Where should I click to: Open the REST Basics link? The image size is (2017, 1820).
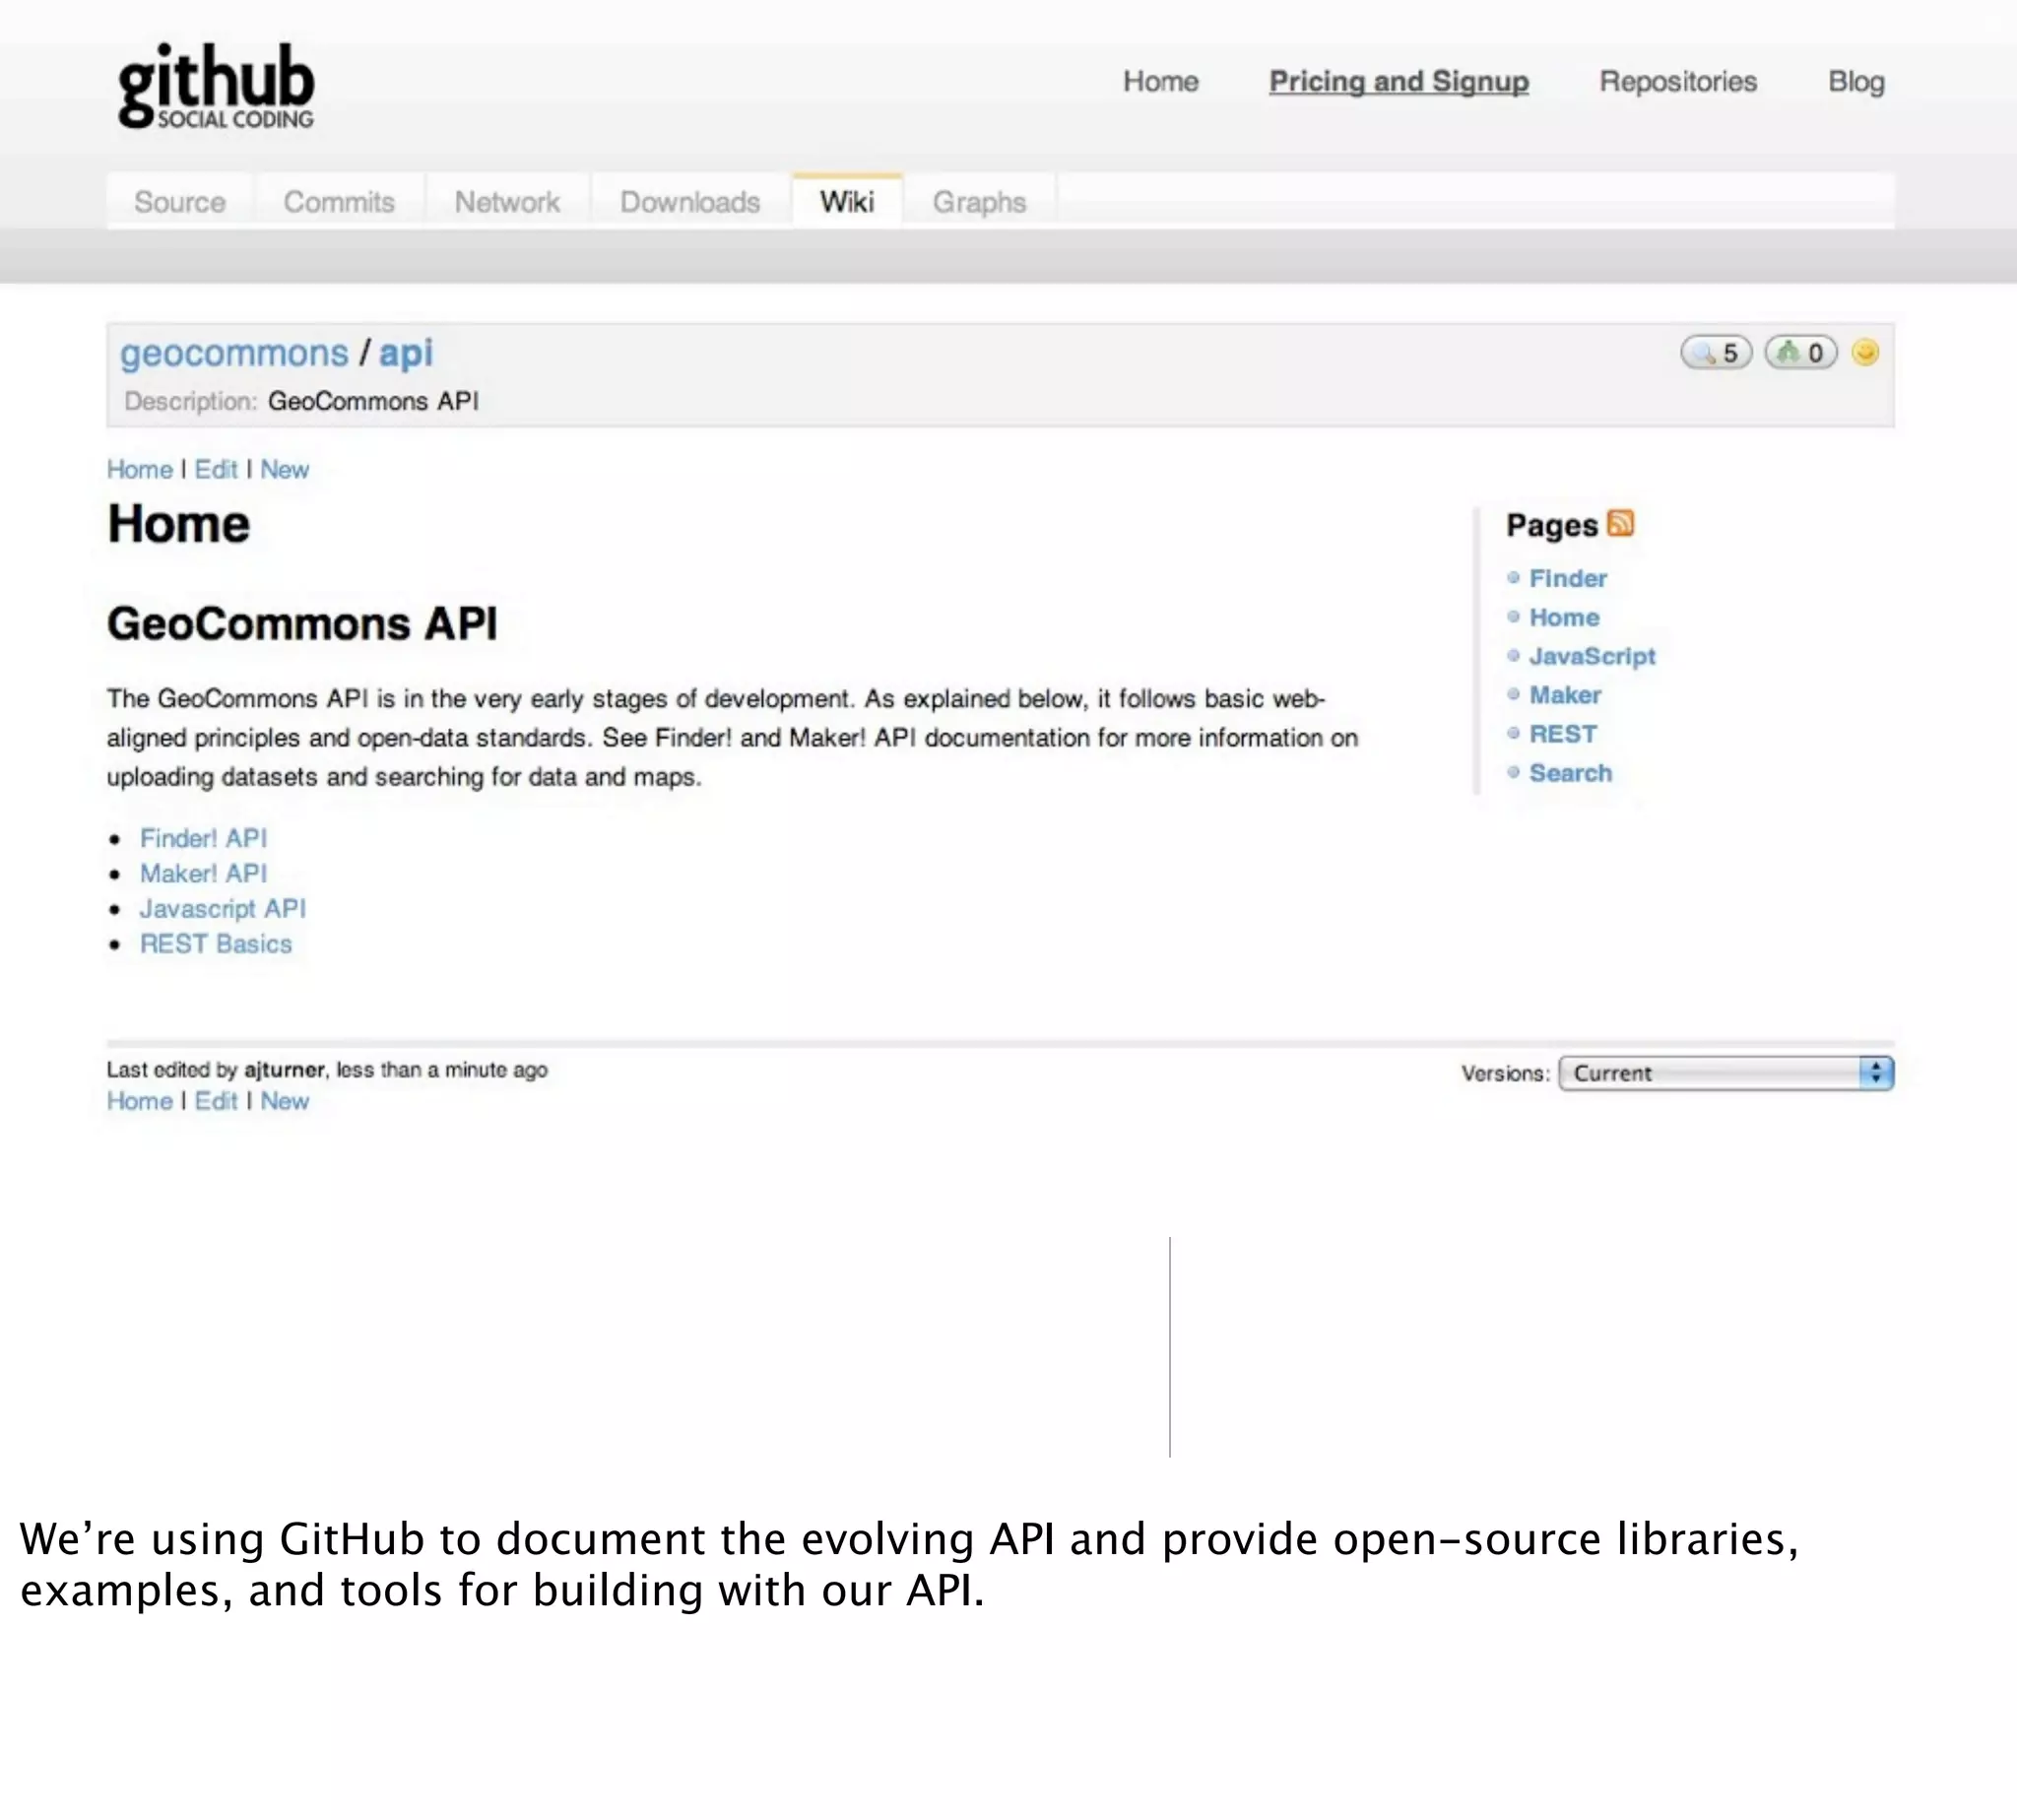click(216, 944)
